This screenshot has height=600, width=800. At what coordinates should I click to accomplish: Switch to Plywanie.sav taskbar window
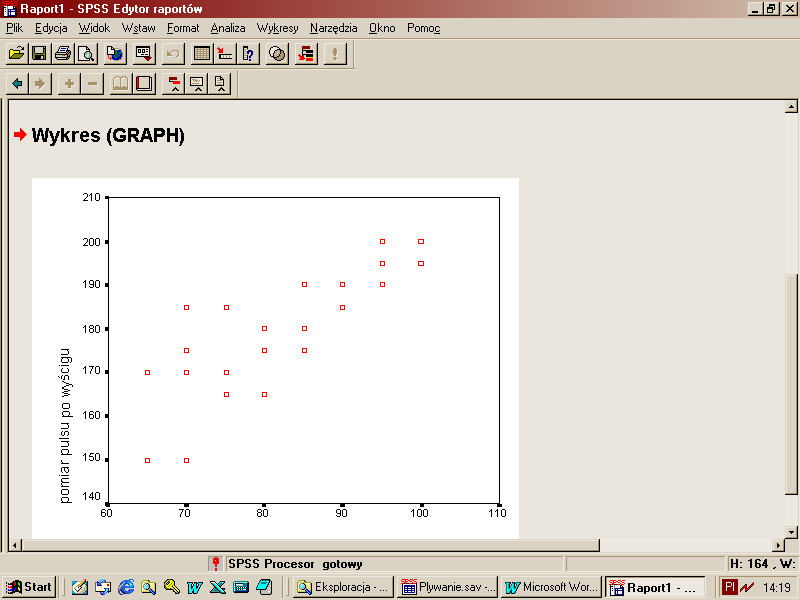pyautogui.click(x=447, y=587)
